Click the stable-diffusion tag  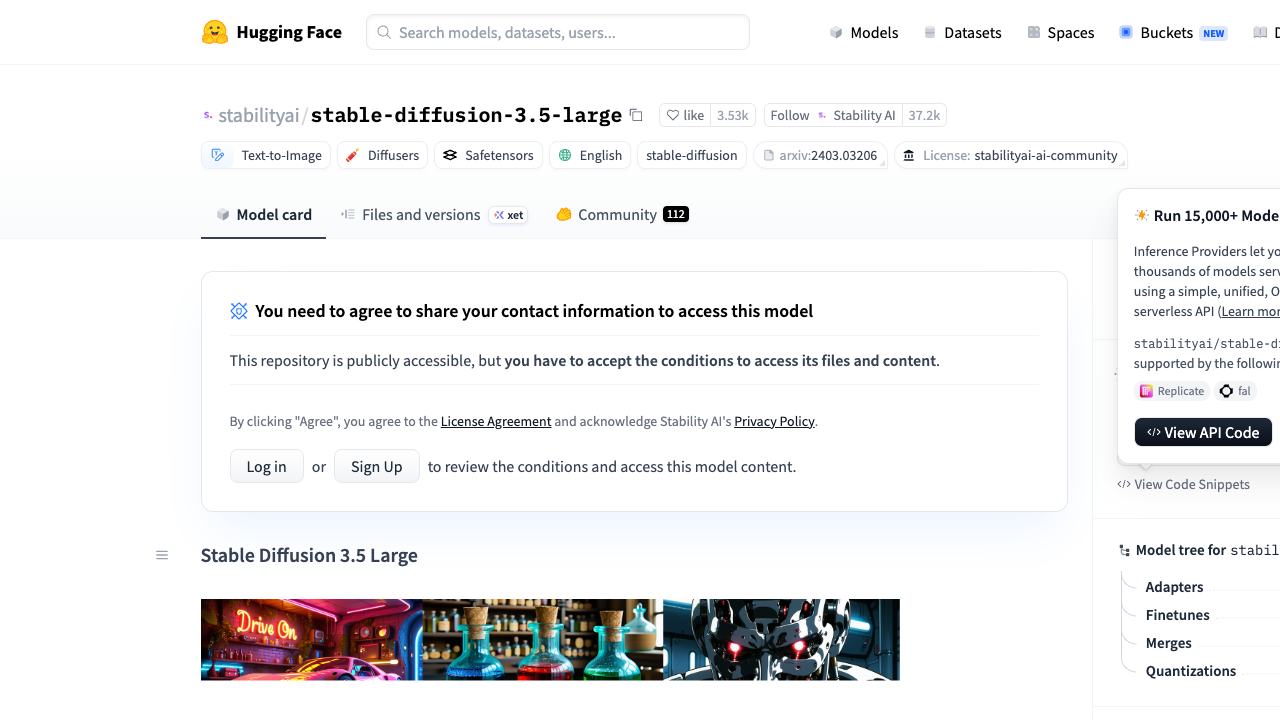click(x=692, y=155)
